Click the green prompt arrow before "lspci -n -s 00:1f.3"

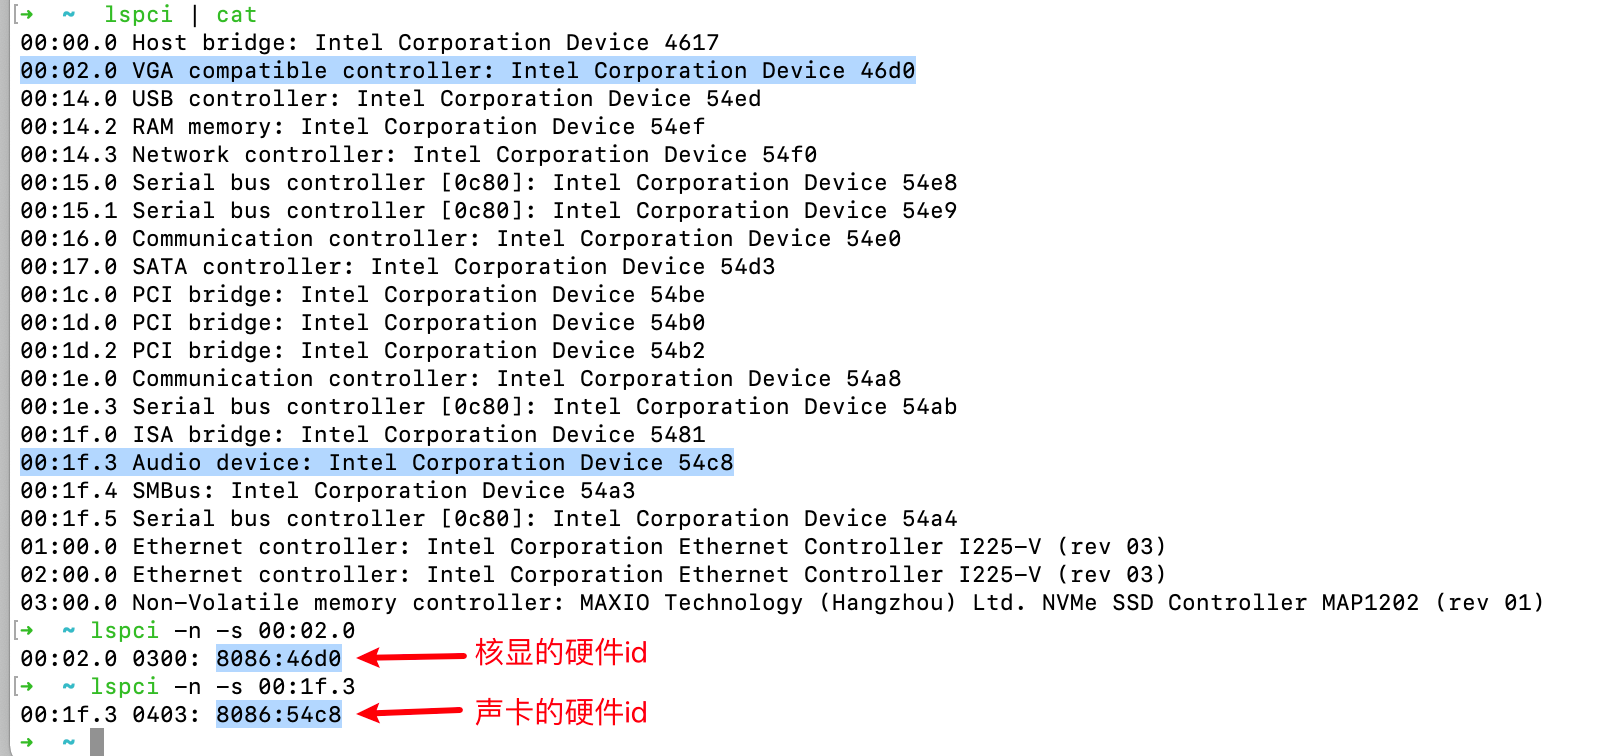point(26,687)
